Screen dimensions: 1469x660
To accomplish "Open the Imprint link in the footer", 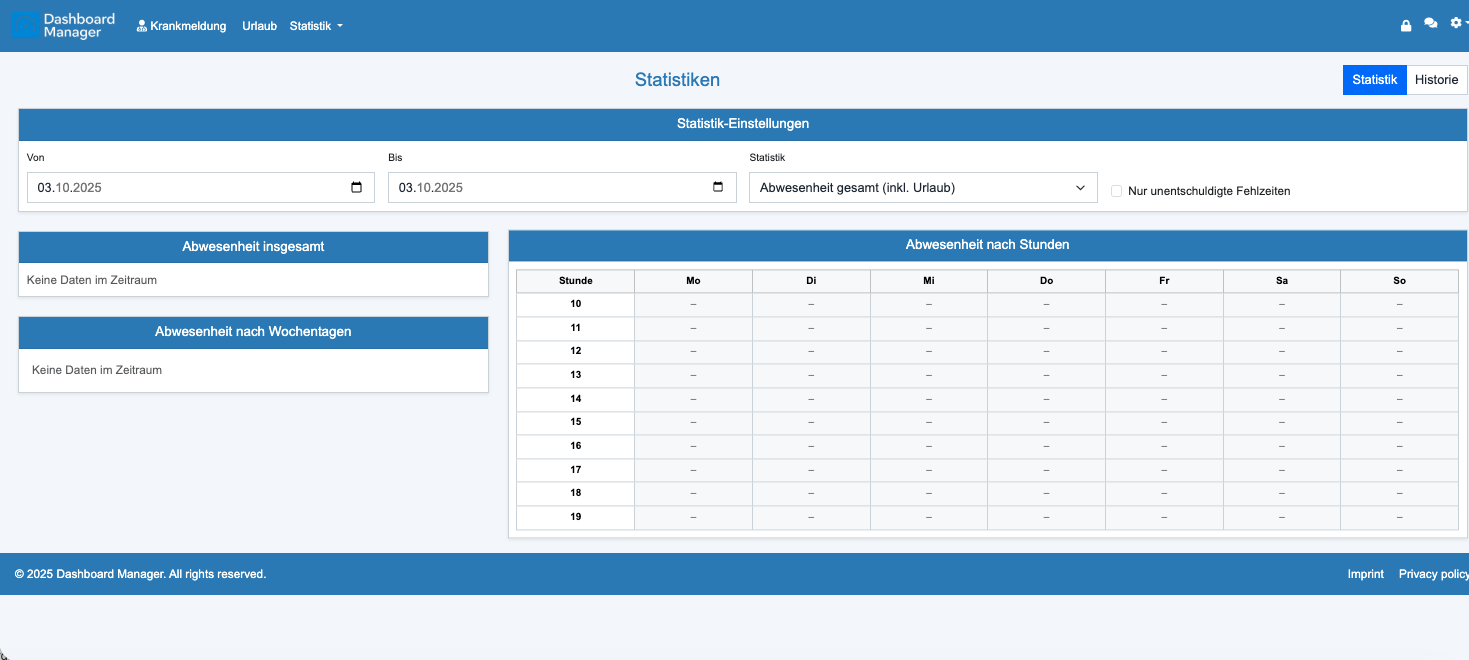I will [x=1365, y=573].
